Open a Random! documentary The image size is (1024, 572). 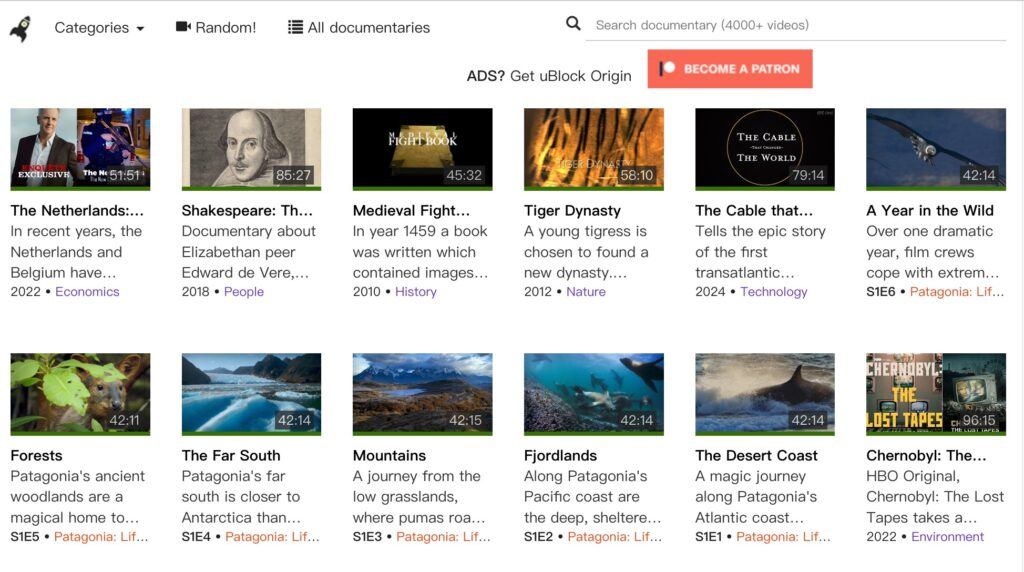click(225, 28)
